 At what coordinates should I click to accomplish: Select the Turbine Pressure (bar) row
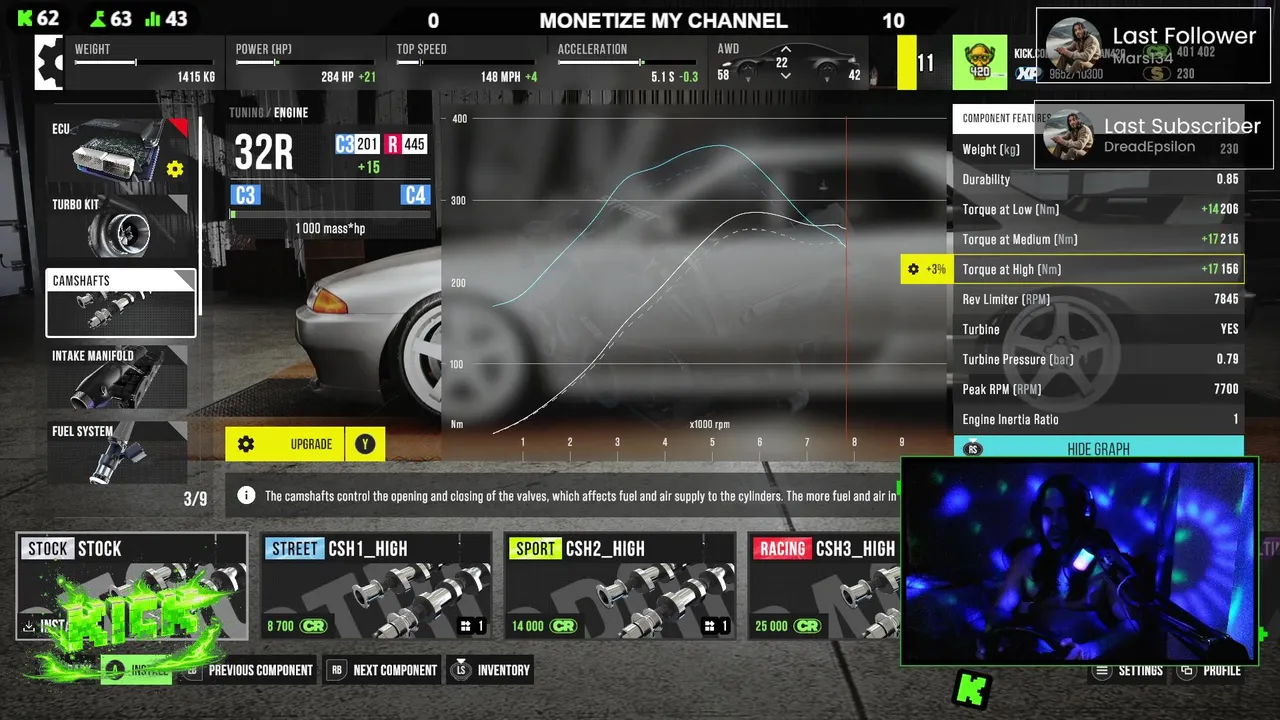1099,359
